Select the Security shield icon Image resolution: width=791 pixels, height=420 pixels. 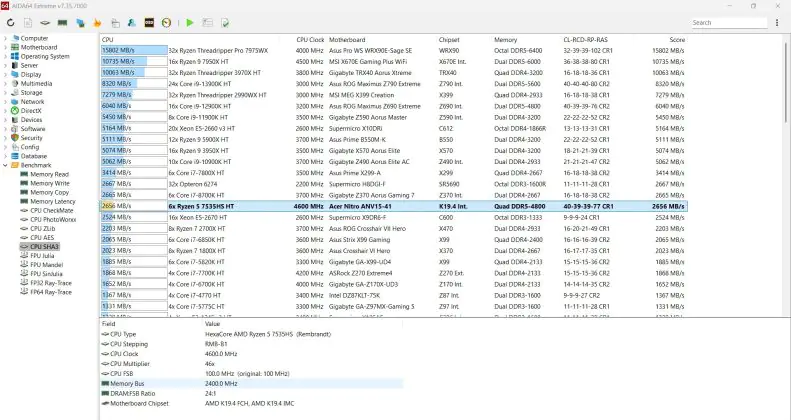pos(15,138)
